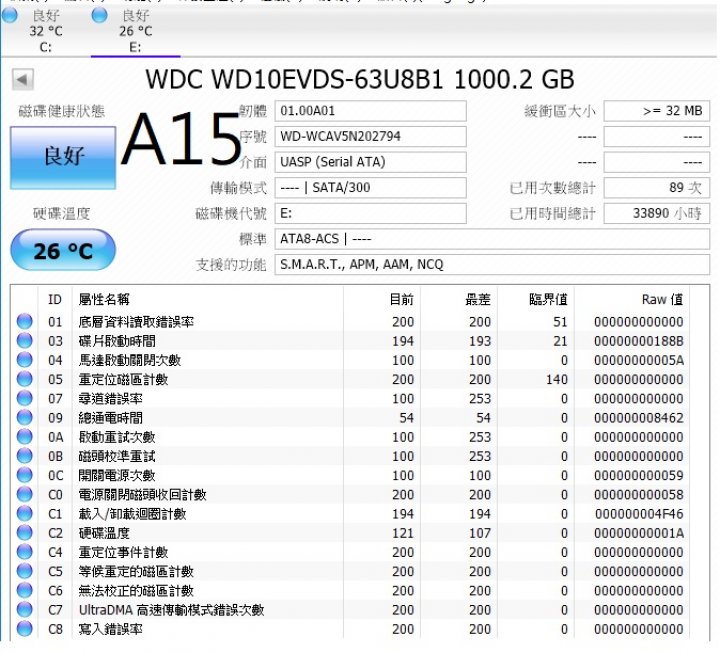Click status icon for attribute 0A
This screenshot has height=653, width=720.
24,437
